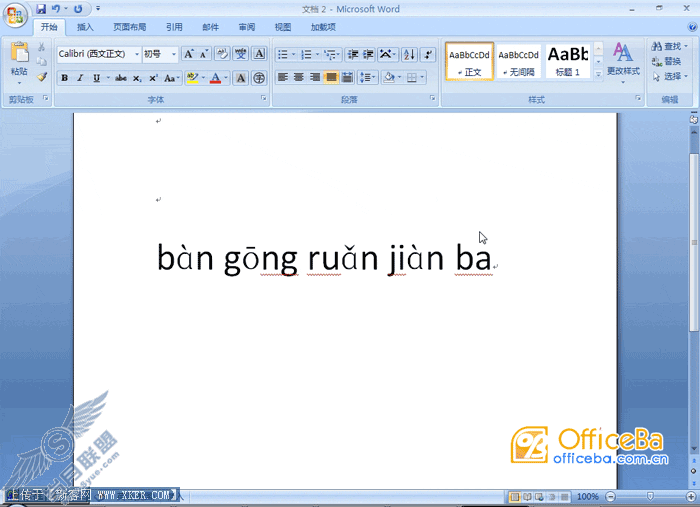Viewport: 700px width, 507px height.
Task: Click 替换 (Replace) button
Action: click(x=666, y=62)
